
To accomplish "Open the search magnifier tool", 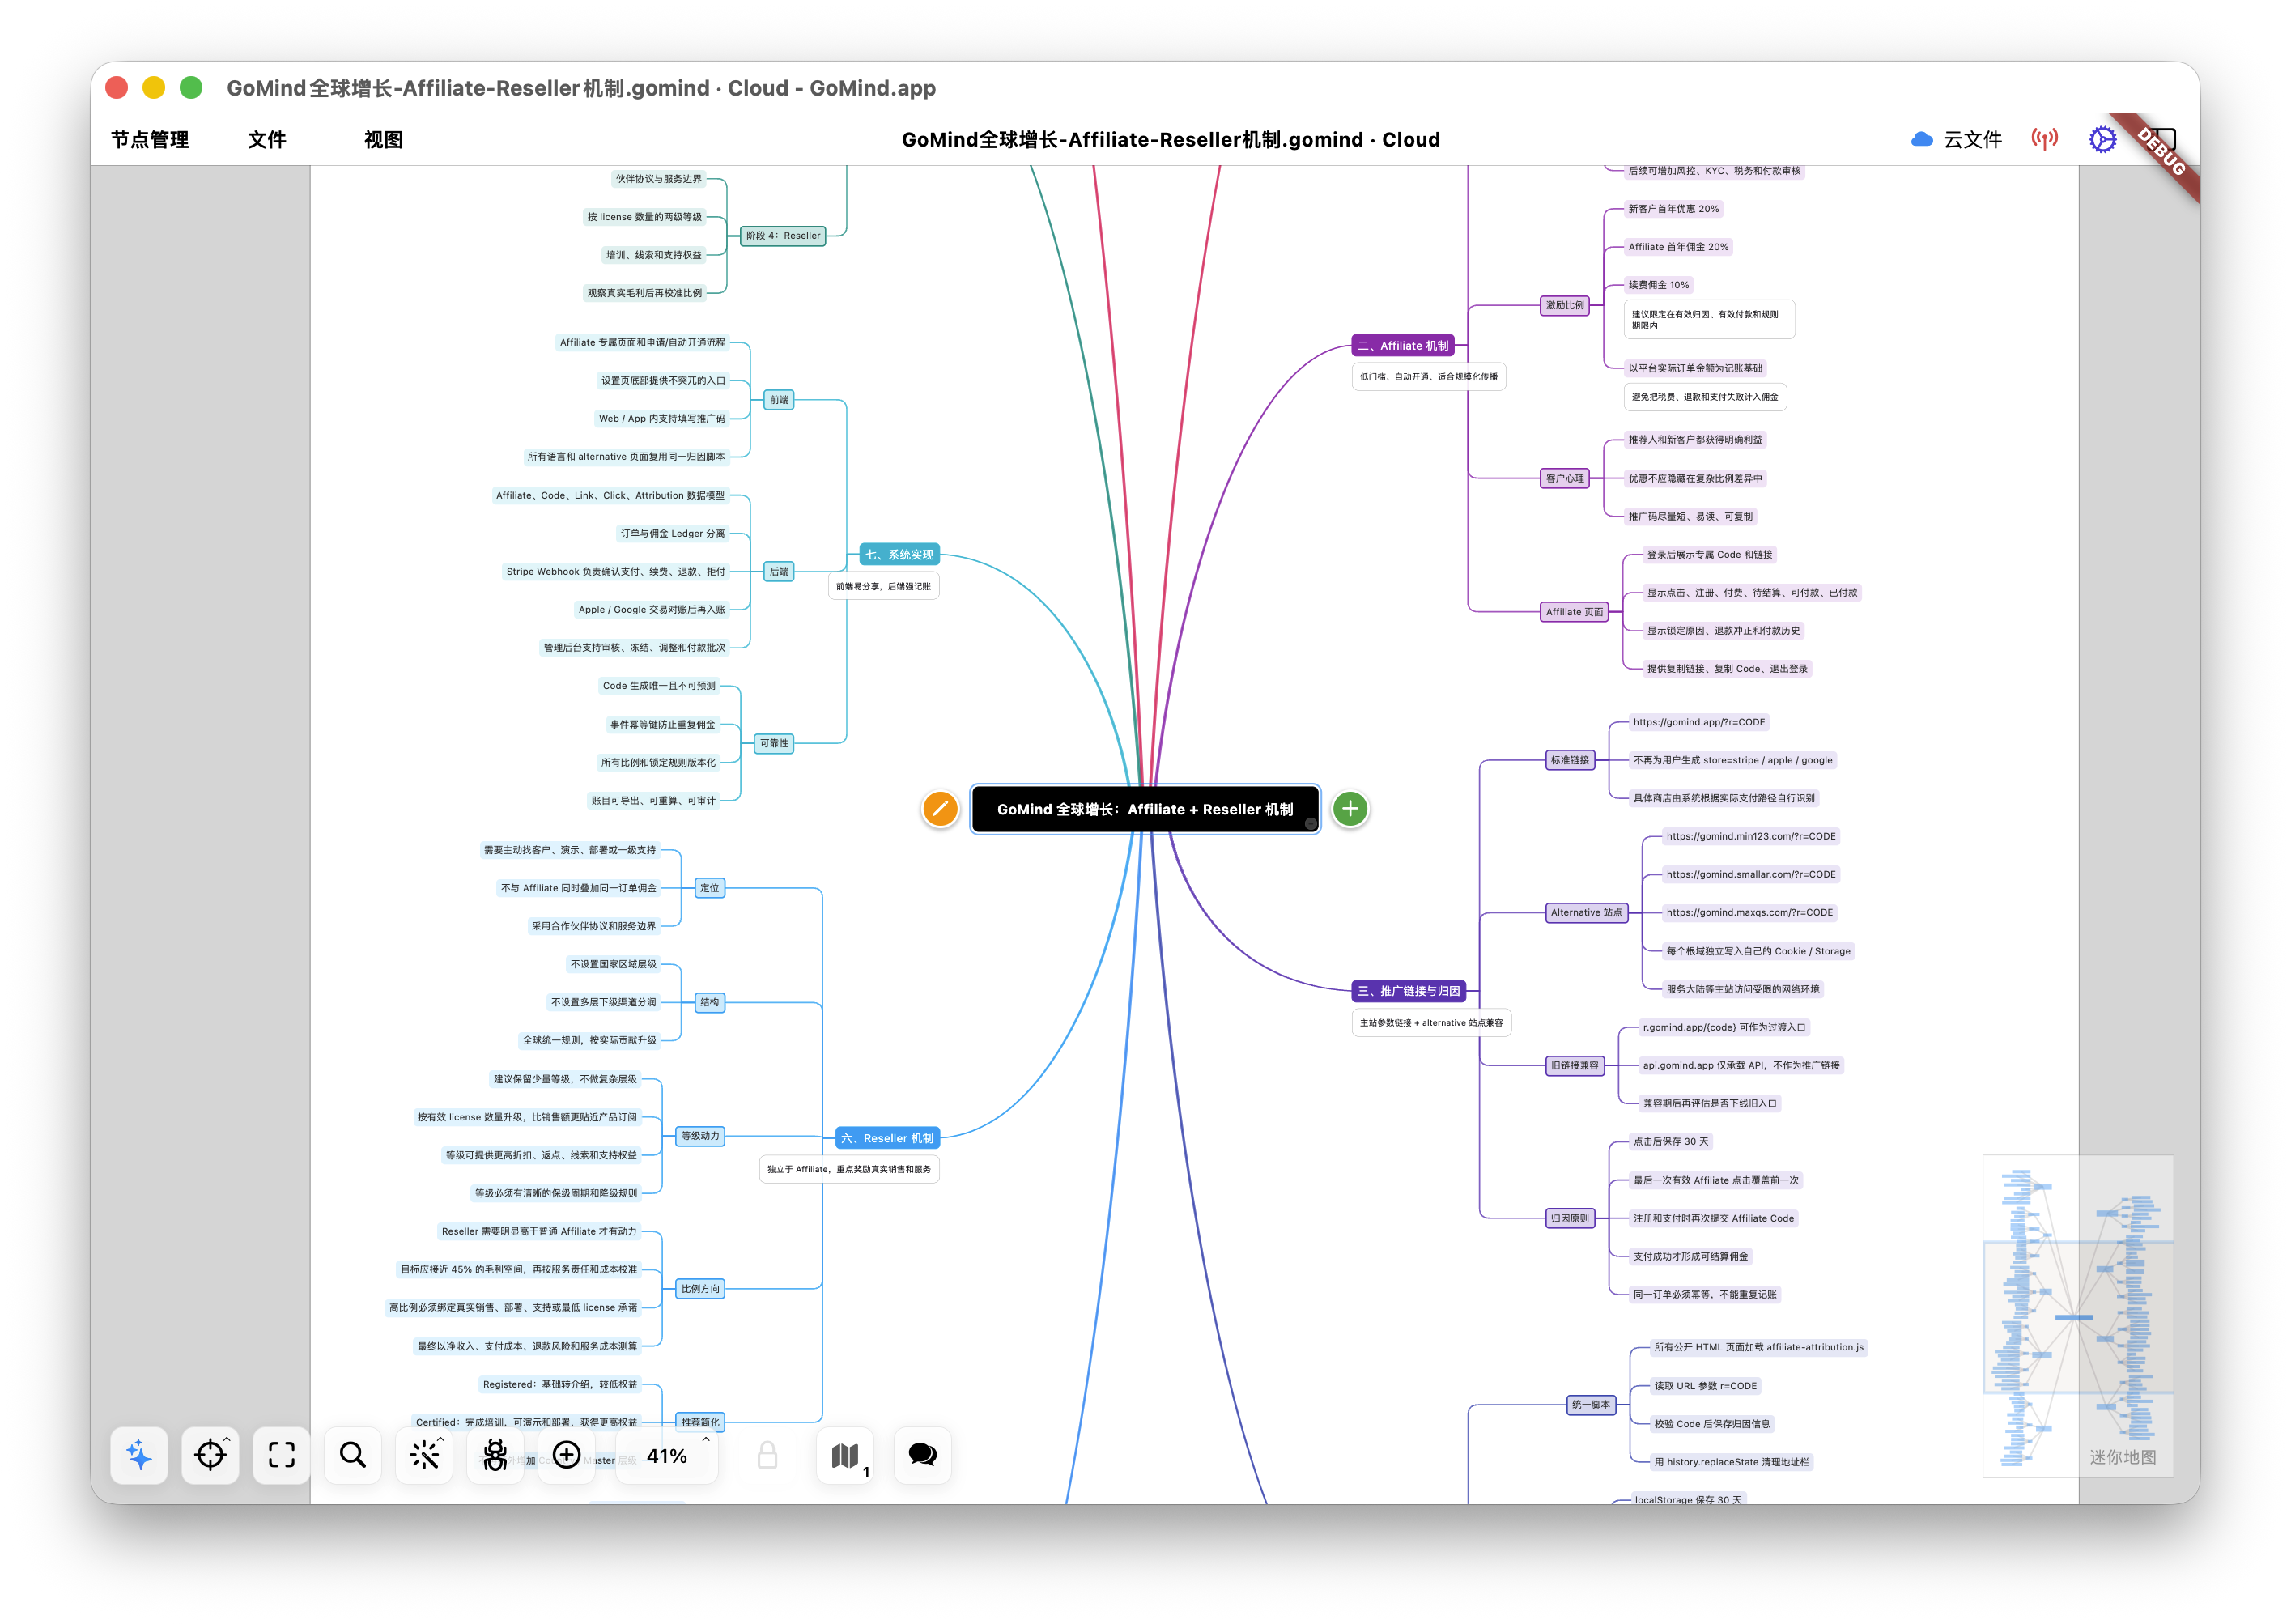I will 353,1455.
